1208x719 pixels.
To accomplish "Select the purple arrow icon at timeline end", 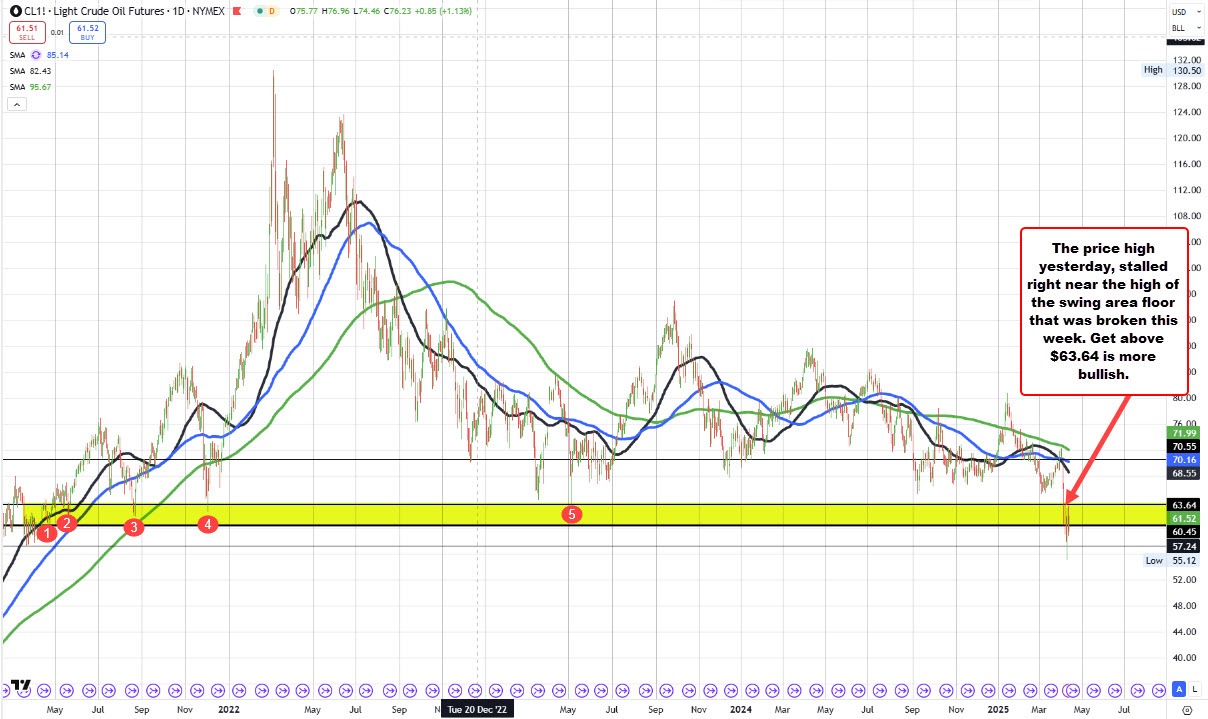I will (1159, 689).
